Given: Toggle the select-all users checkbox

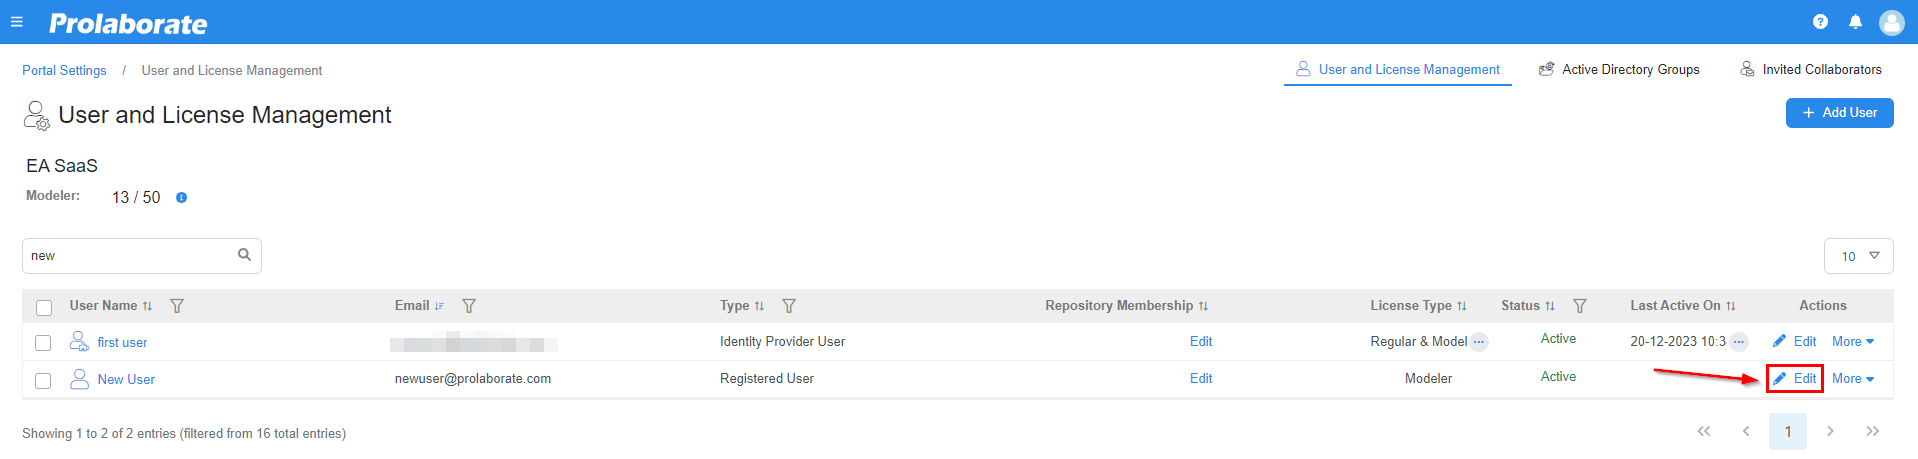Looking at the screenshot, I should pos(44,307).
